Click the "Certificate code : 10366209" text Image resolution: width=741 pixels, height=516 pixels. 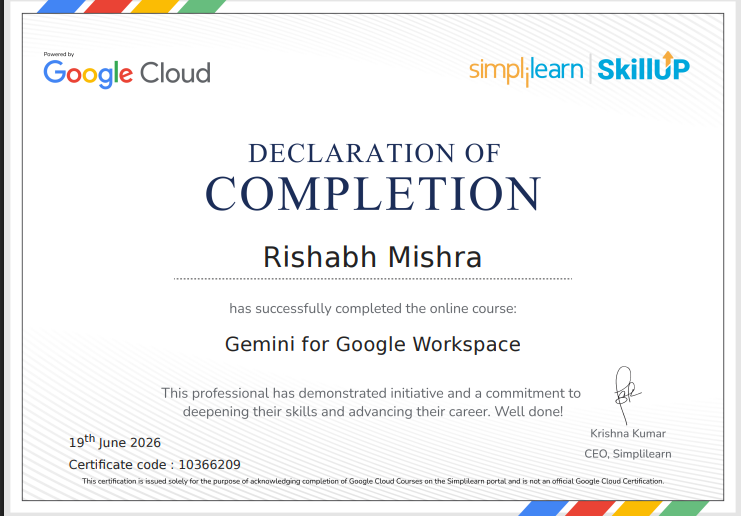155,465
